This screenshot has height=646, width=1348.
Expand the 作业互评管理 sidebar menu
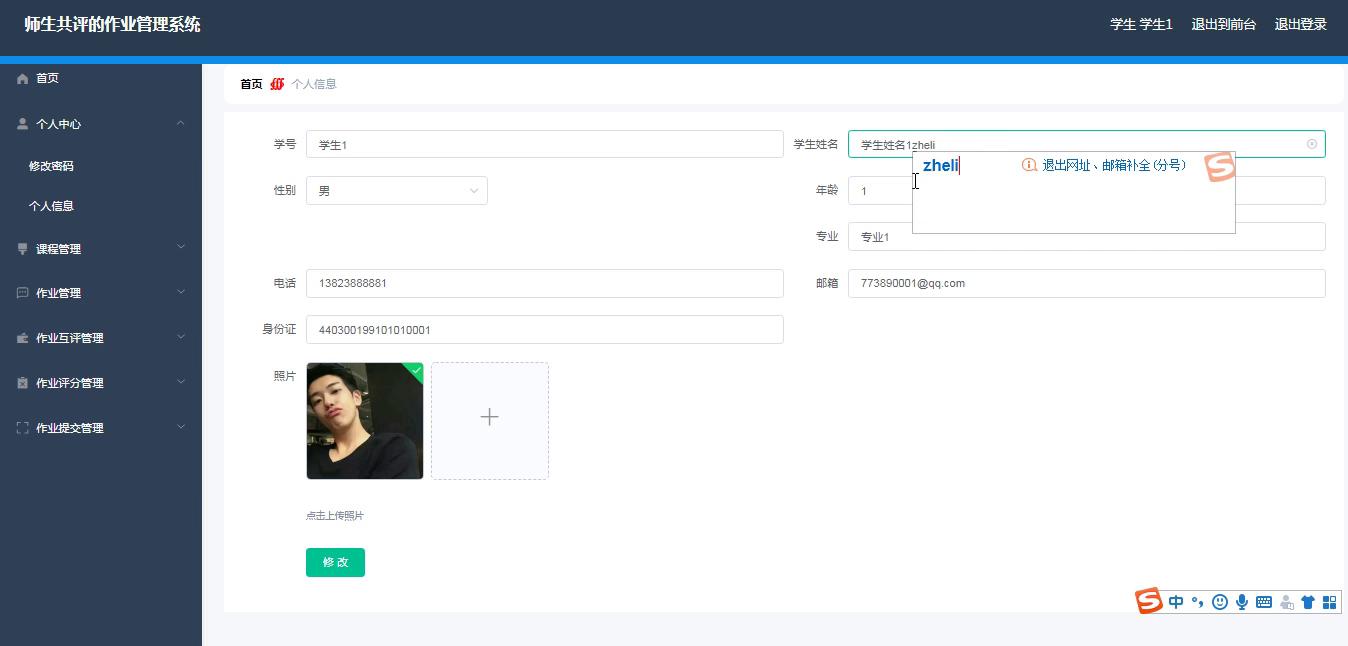tap(100, 338)
